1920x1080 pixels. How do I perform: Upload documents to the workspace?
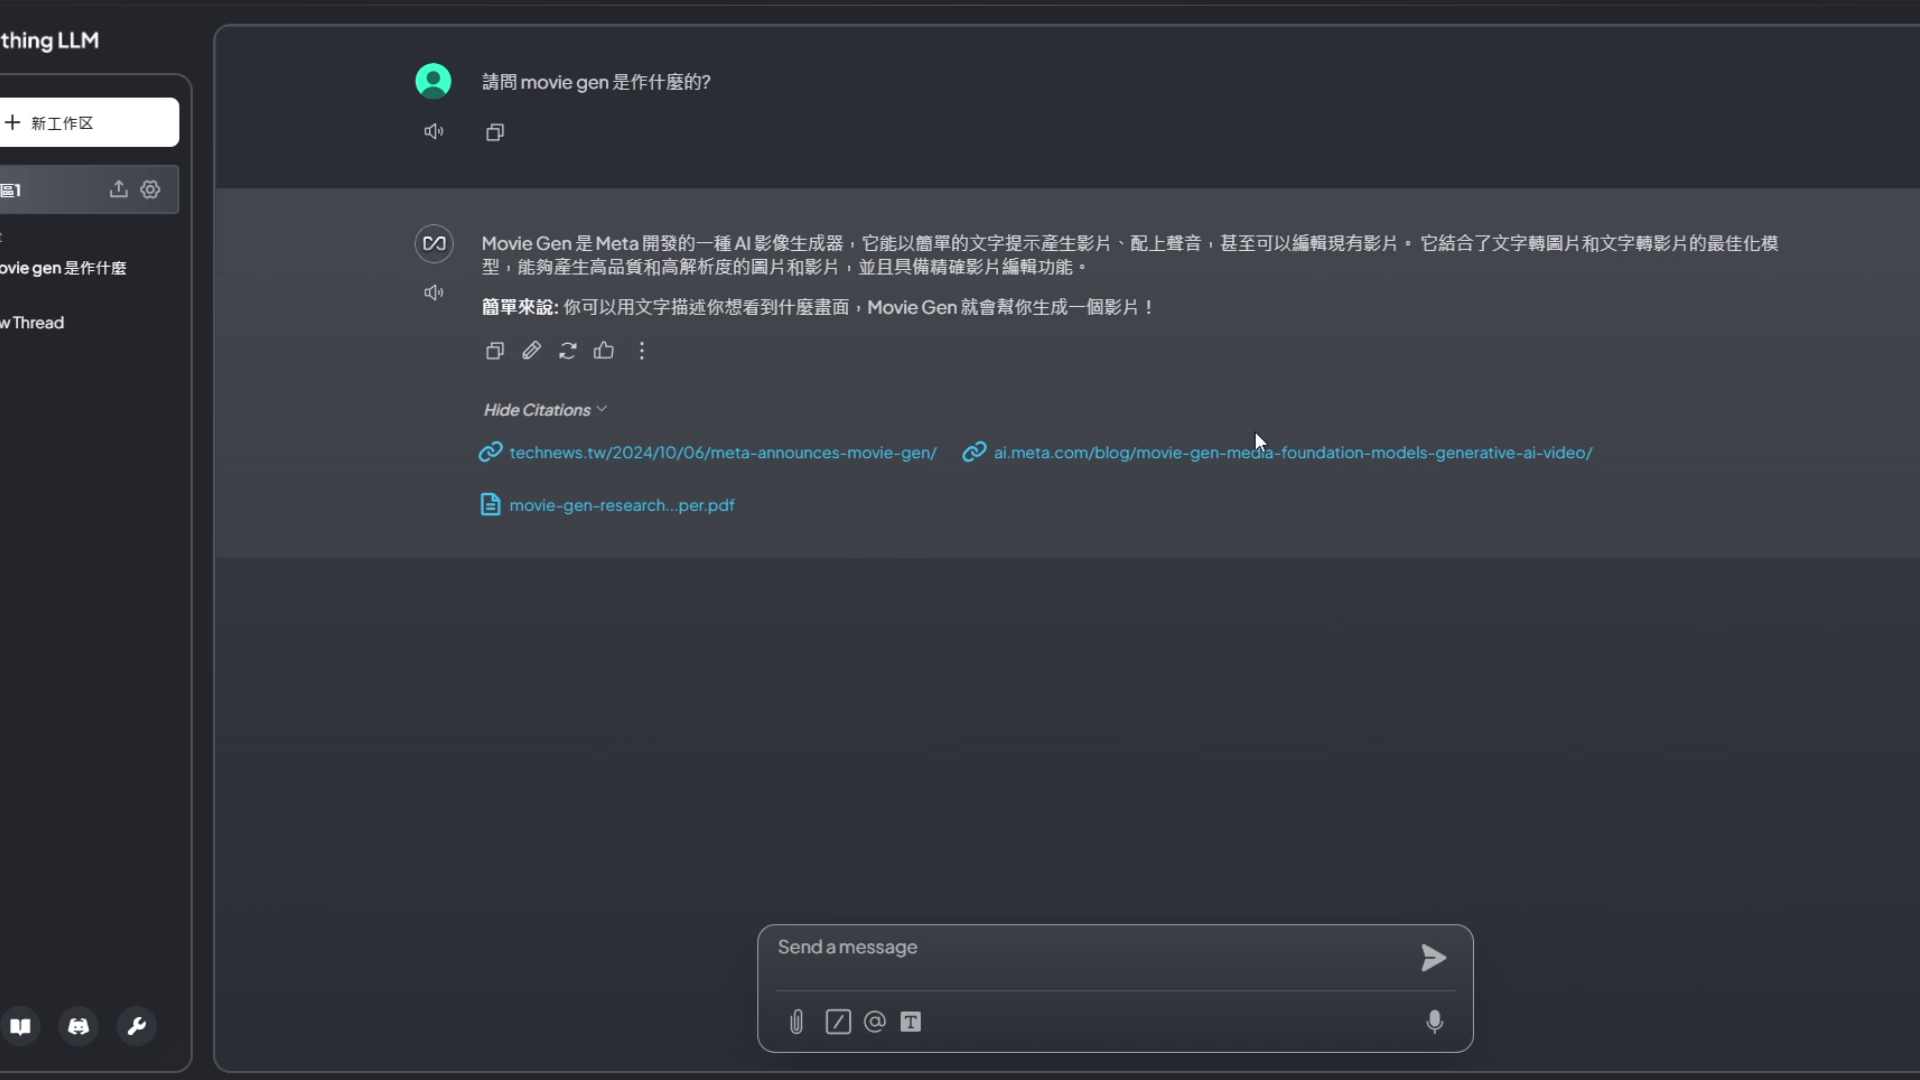click(x=118, y=189)
